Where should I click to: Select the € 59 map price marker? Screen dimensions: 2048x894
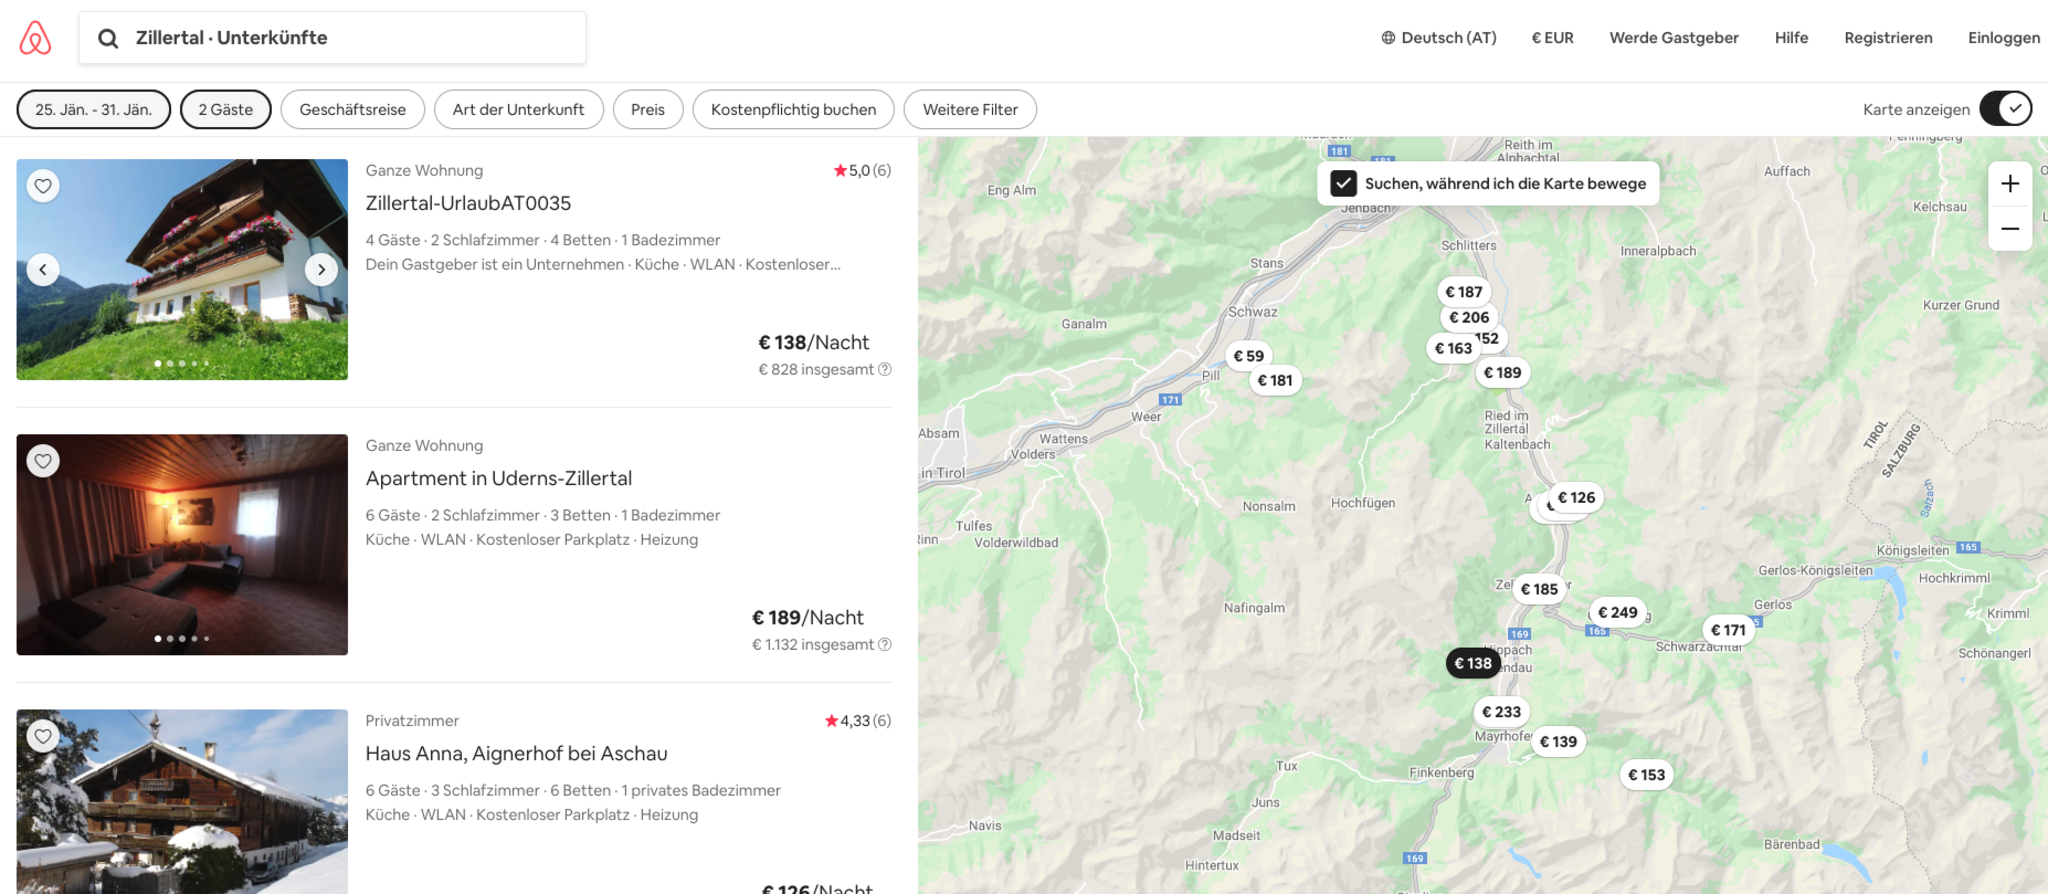click(1249, 356)
